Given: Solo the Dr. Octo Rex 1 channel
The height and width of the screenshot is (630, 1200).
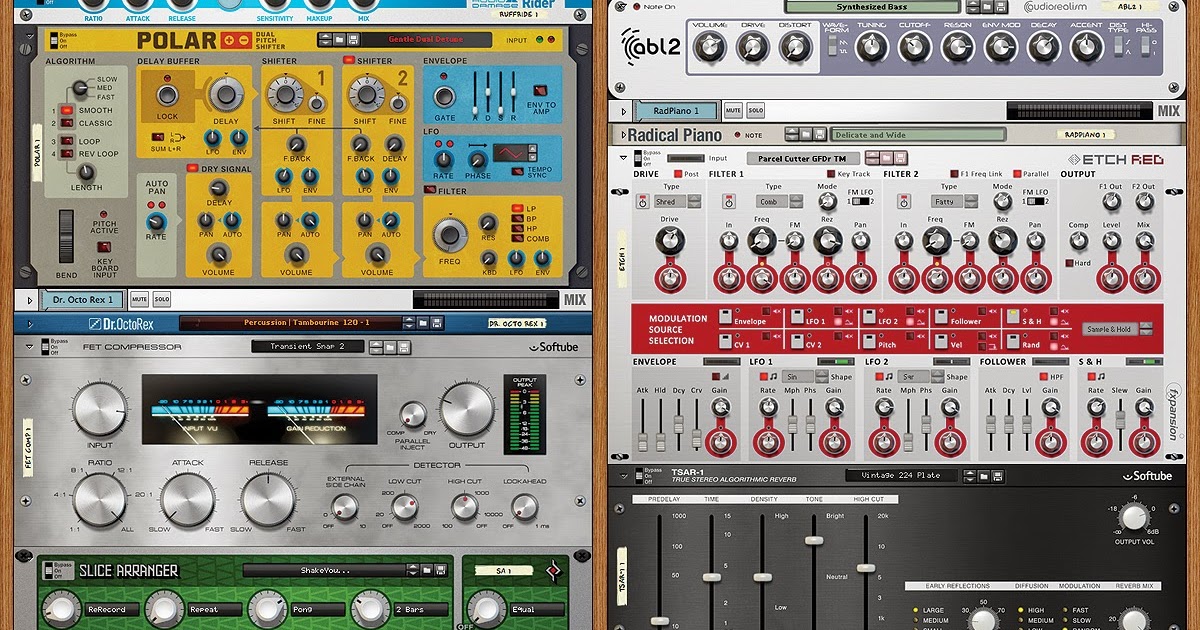Looking at the screenshot, I should 162,299.
